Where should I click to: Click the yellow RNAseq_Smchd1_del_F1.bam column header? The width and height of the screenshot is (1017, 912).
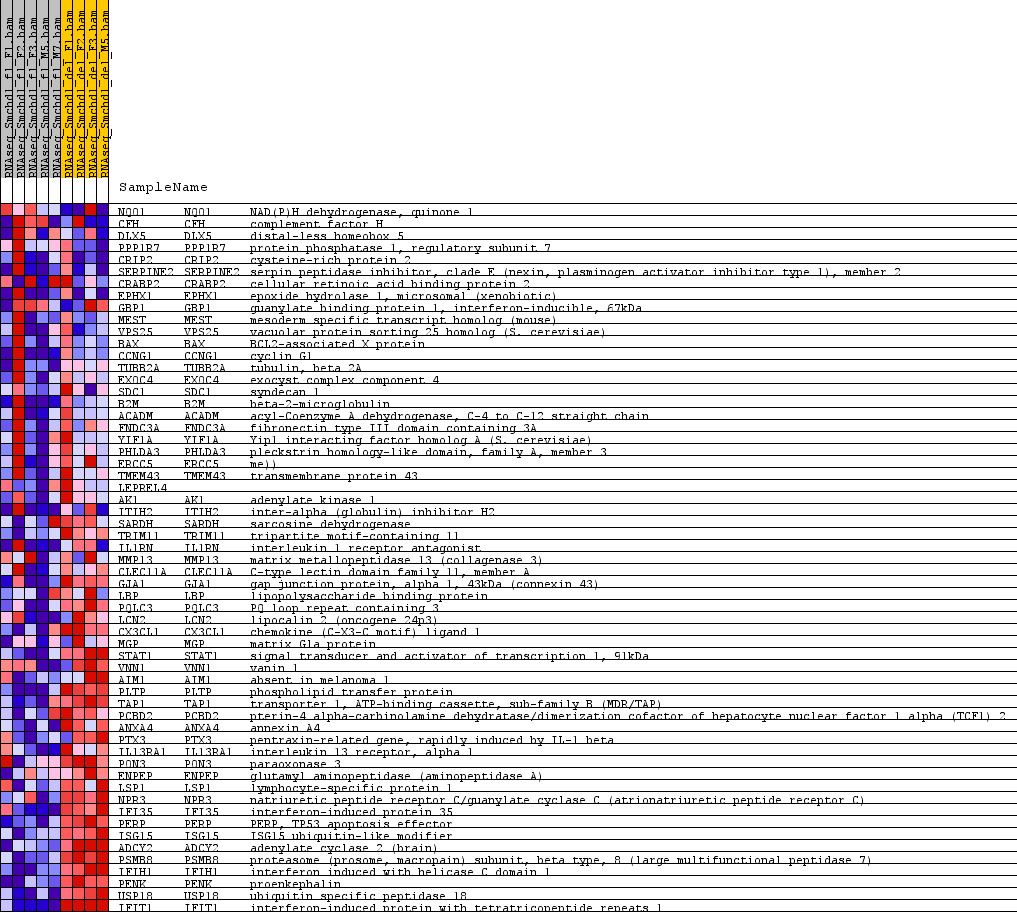pos(67,90)
